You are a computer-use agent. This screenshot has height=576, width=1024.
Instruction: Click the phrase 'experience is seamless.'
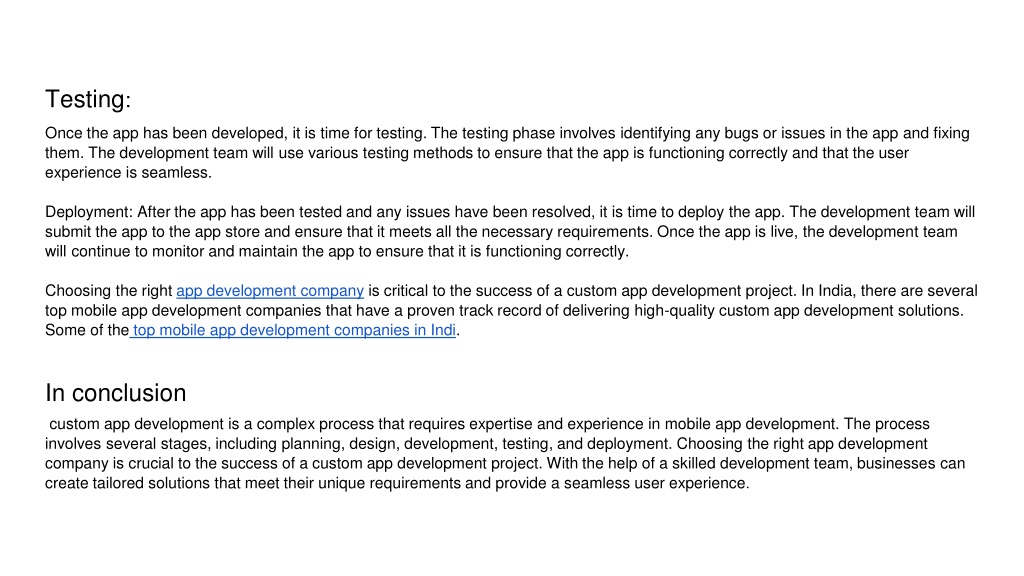pos(129,172)
